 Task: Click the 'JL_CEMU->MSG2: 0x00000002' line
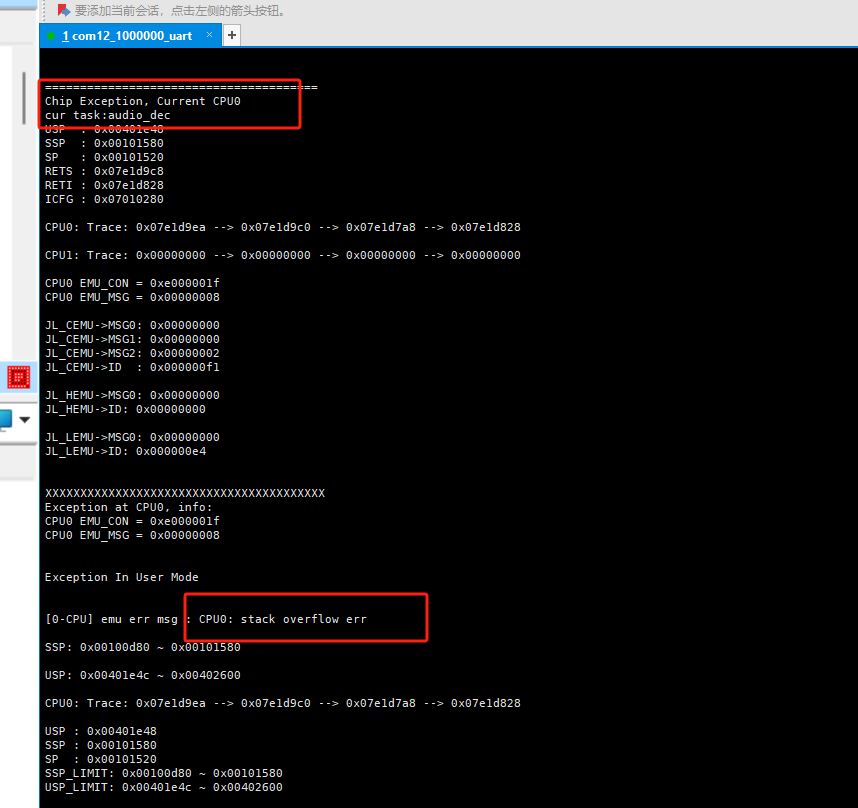tap(132, 353)
